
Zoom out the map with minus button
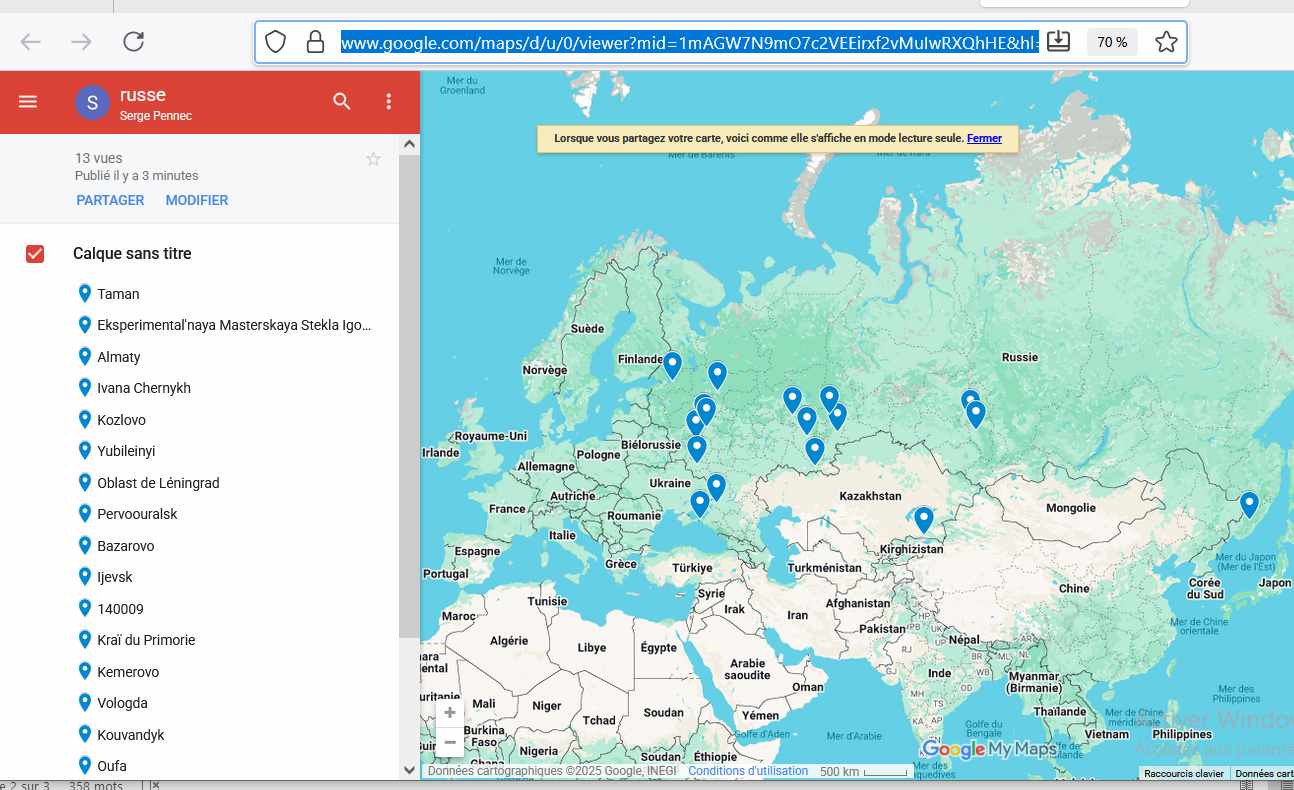(450, 742)
